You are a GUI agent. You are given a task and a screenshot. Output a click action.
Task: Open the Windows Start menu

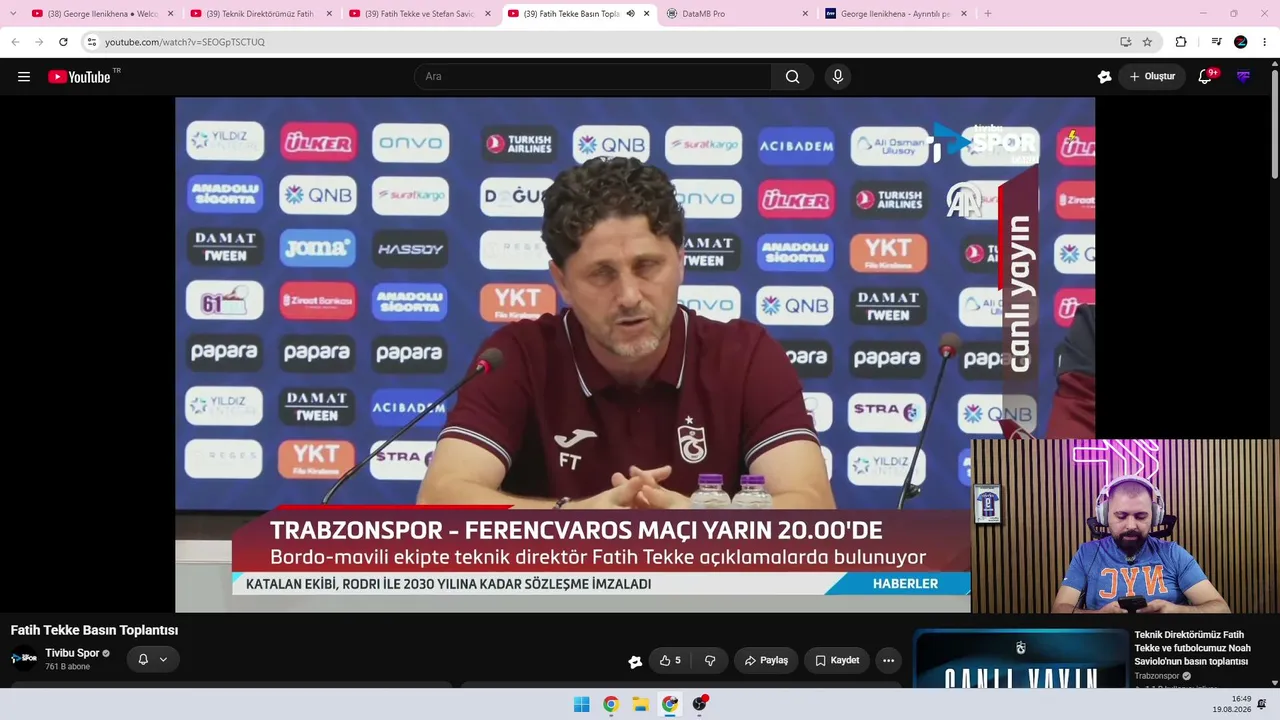tap(581, 704)
